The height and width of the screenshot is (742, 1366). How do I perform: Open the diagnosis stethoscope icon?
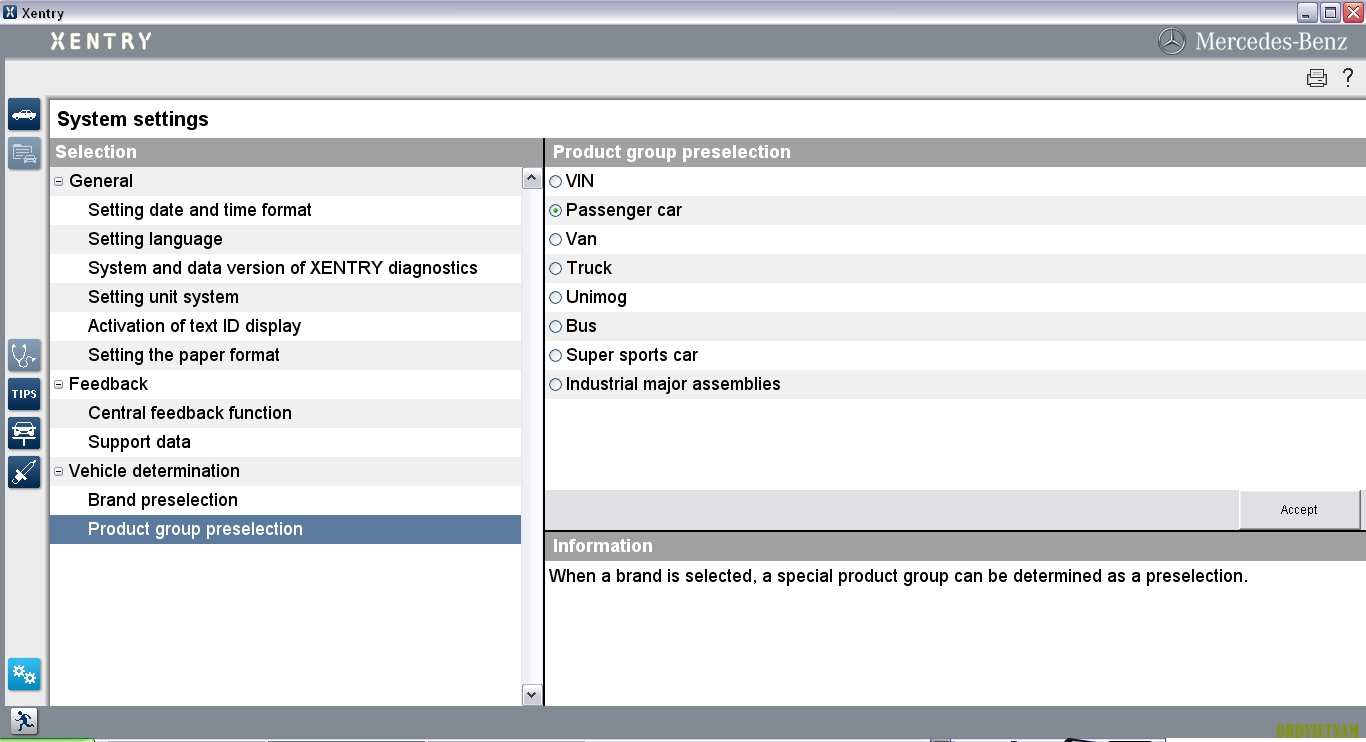tap(24, 355)
